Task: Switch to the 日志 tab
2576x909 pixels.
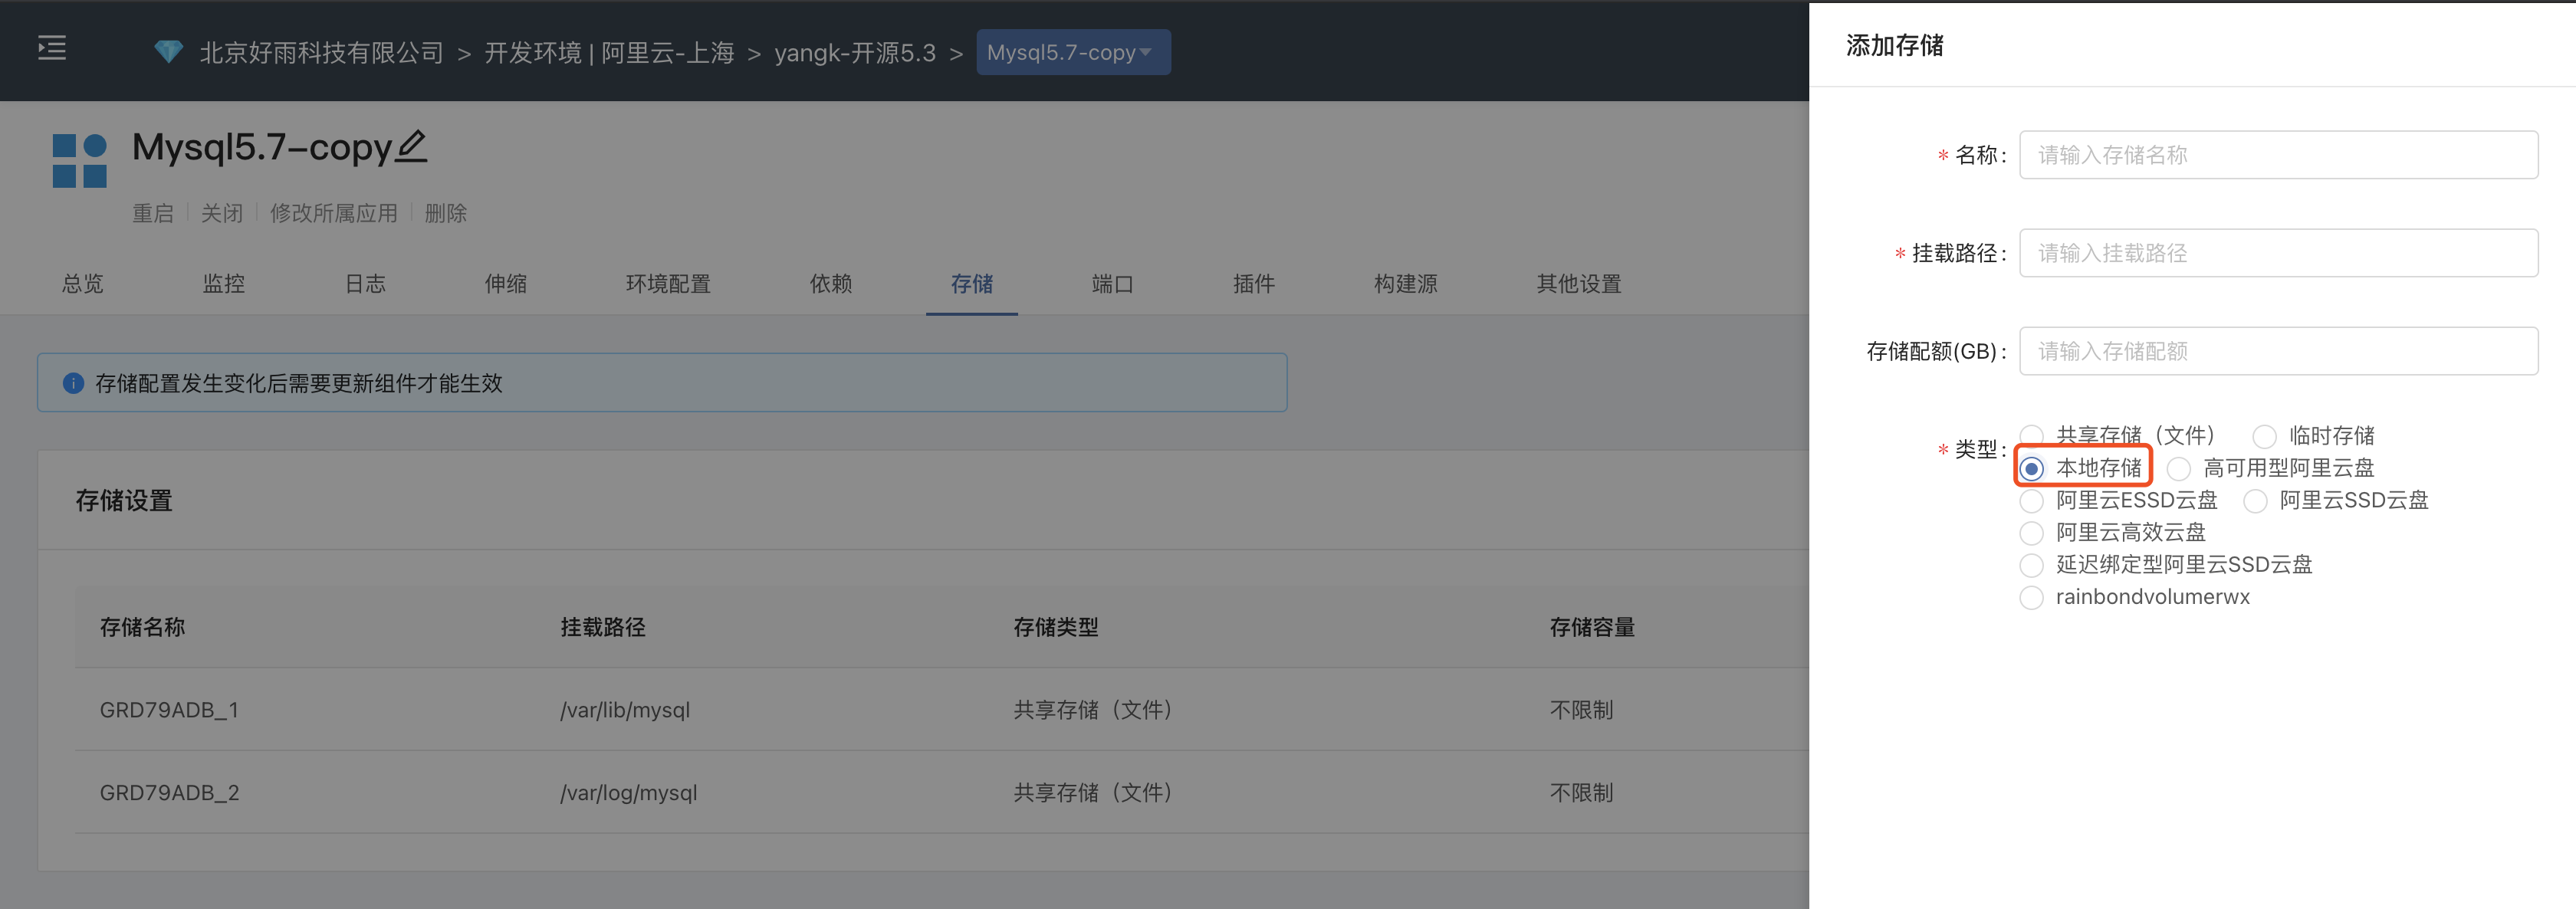Action: pos(365,284)
